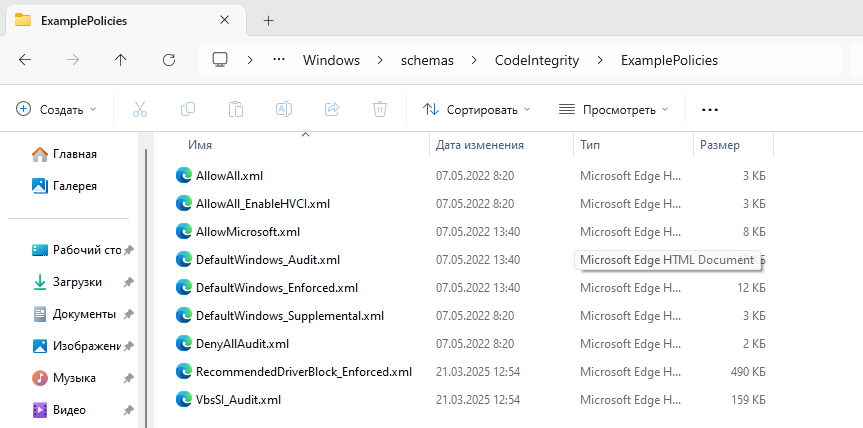The width and height of the screenshot is (863, 428).
Task: Click CodeIntegrity in the breadcrumb path
Action: [537, 60]
